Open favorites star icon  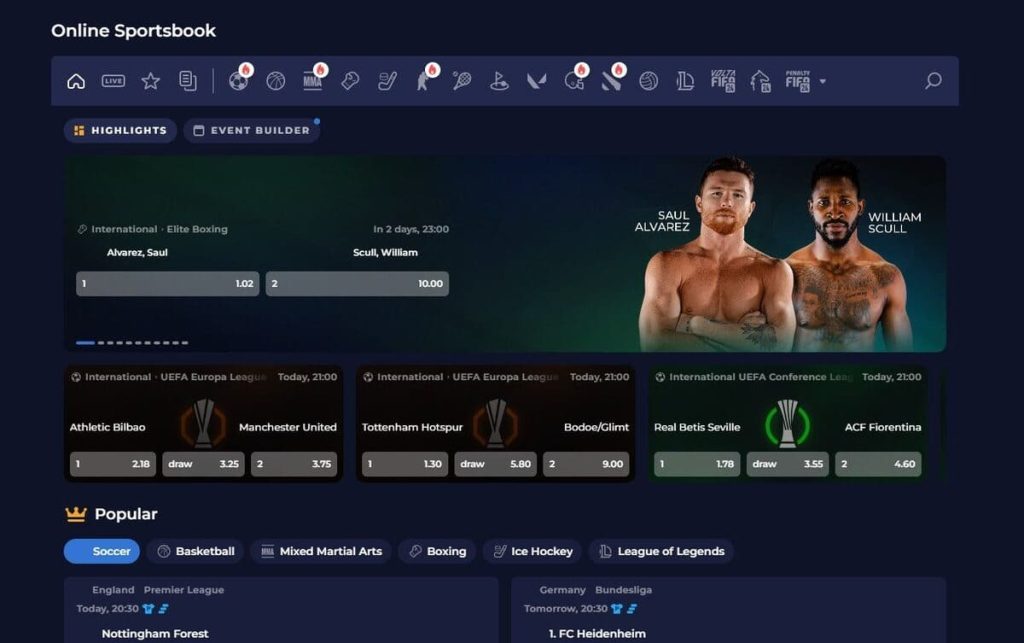pyautogui.click(x=151, y=81)
